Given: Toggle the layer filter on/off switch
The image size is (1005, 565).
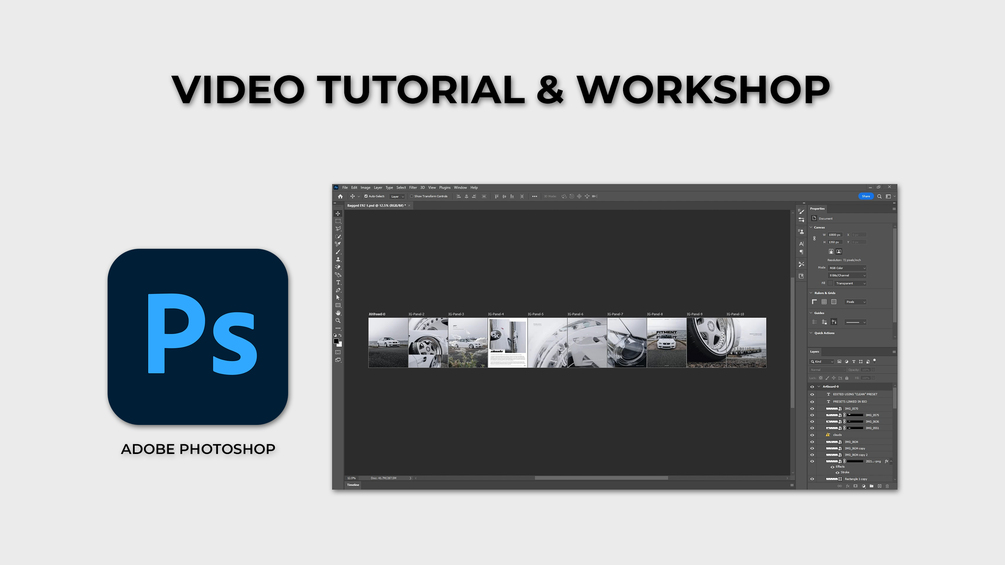Looking at the screenshot, I should (x=874, y=361).
